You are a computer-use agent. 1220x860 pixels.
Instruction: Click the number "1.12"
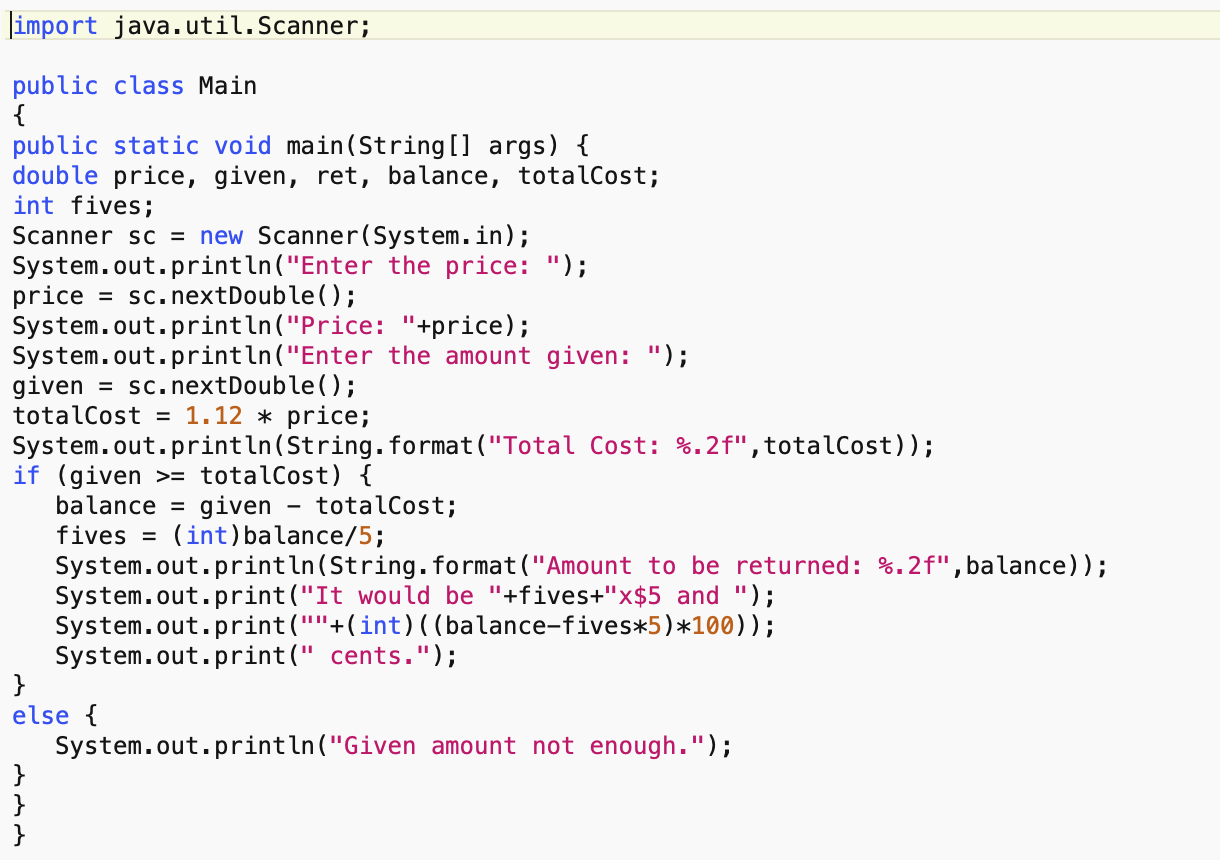coord(214,416)
